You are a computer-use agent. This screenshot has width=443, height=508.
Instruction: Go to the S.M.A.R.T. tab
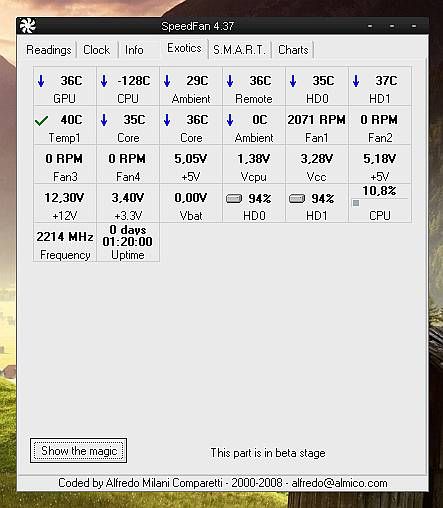click(239, 50)
